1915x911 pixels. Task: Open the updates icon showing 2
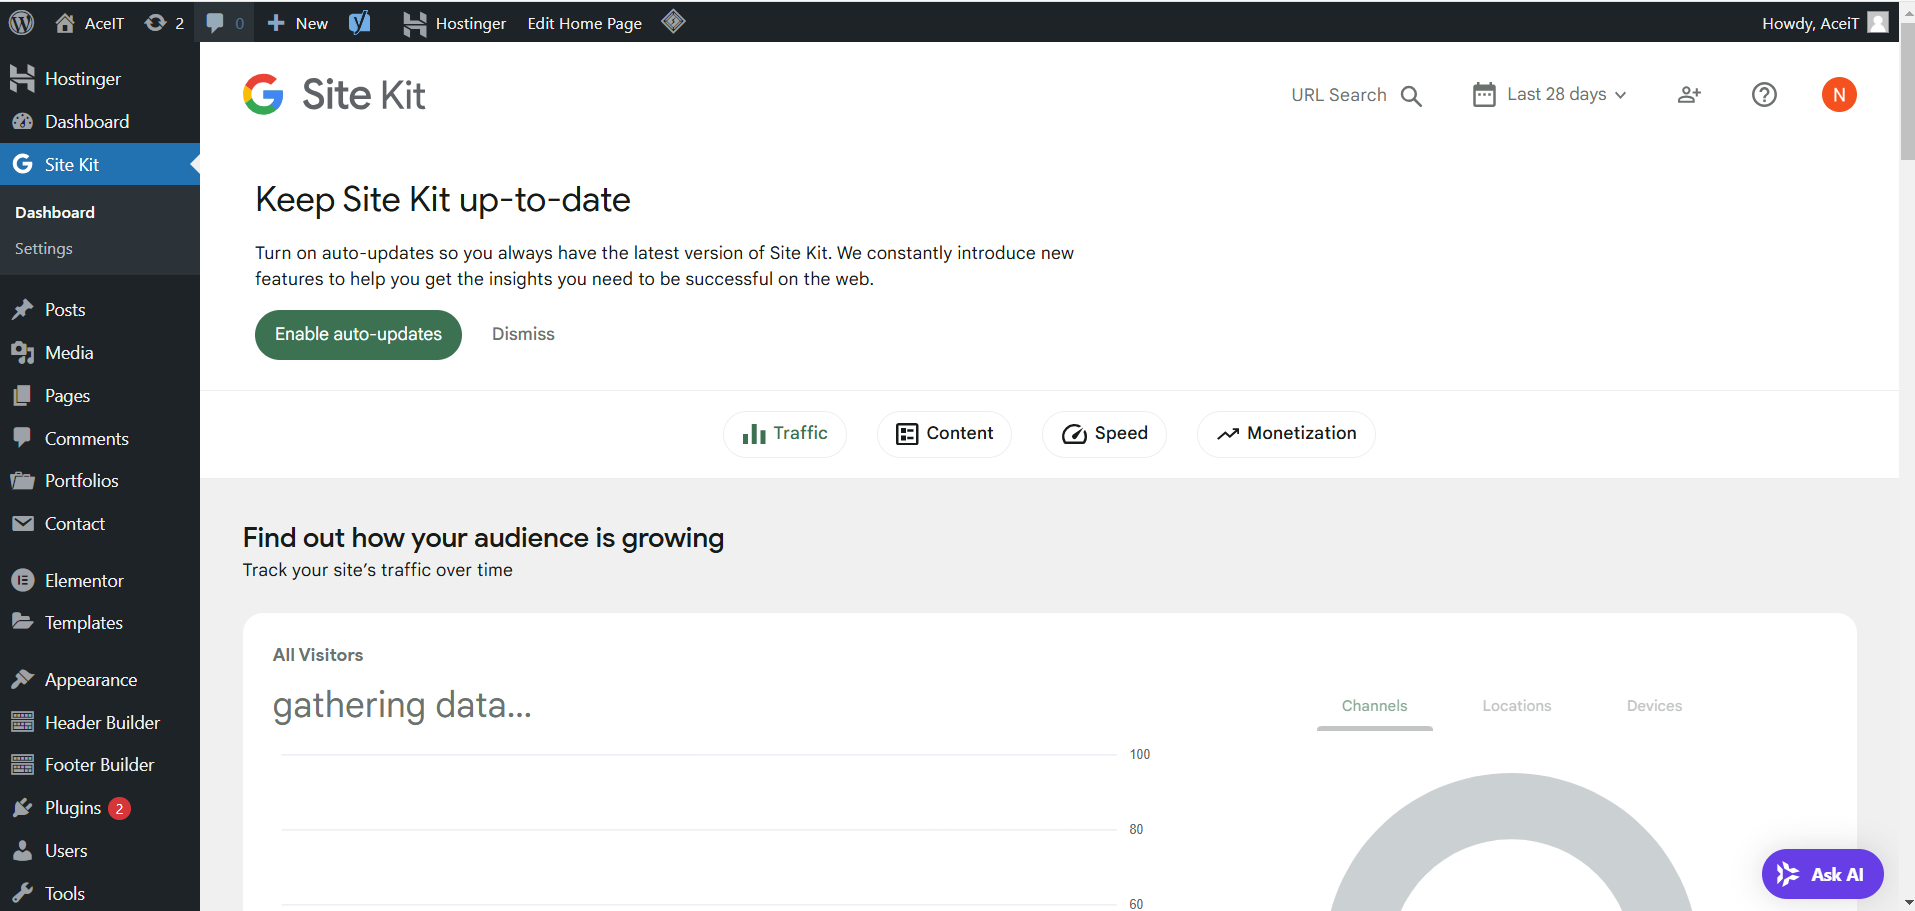164,23
